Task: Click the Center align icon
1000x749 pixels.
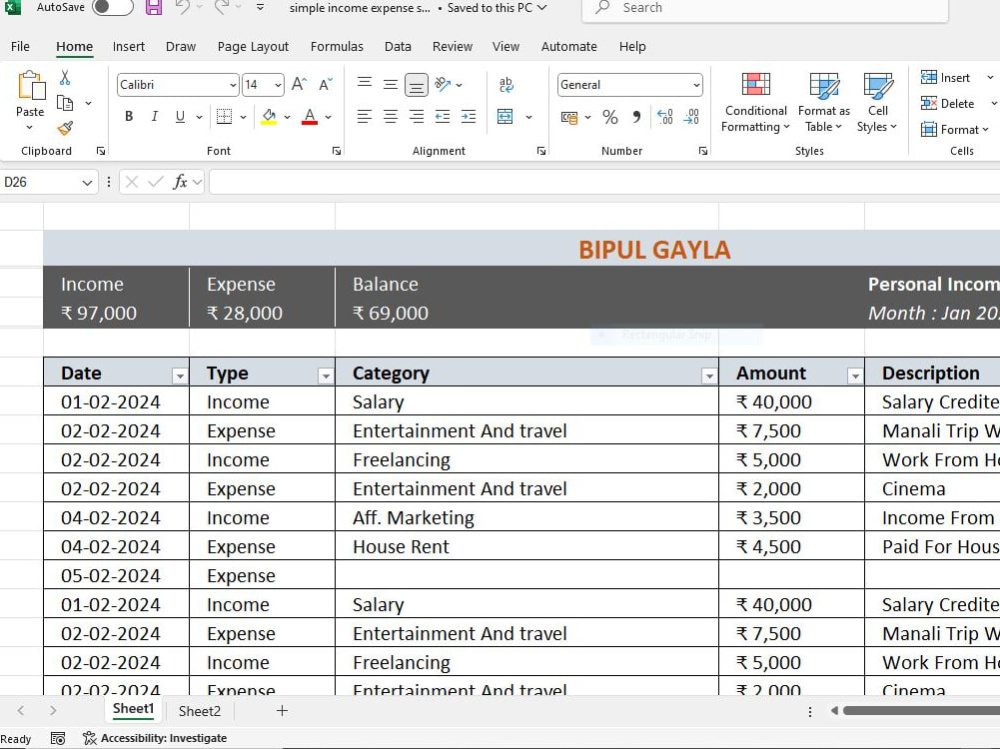Action: pos(390,117)
